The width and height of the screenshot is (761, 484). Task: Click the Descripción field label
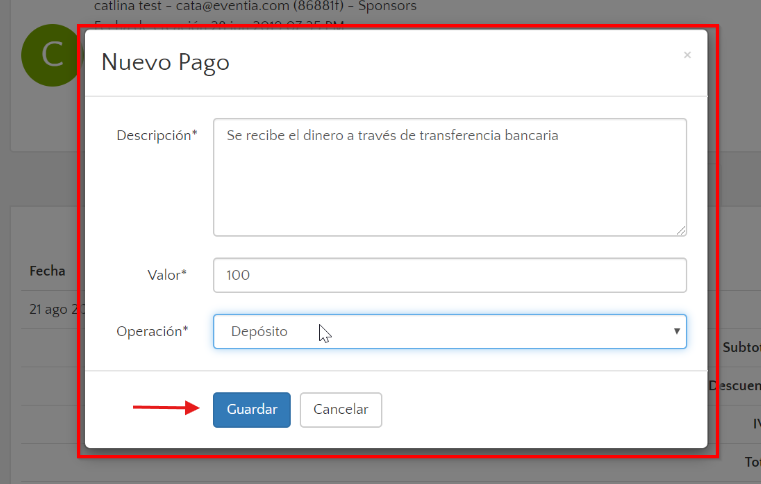click(x=156, y=135)
